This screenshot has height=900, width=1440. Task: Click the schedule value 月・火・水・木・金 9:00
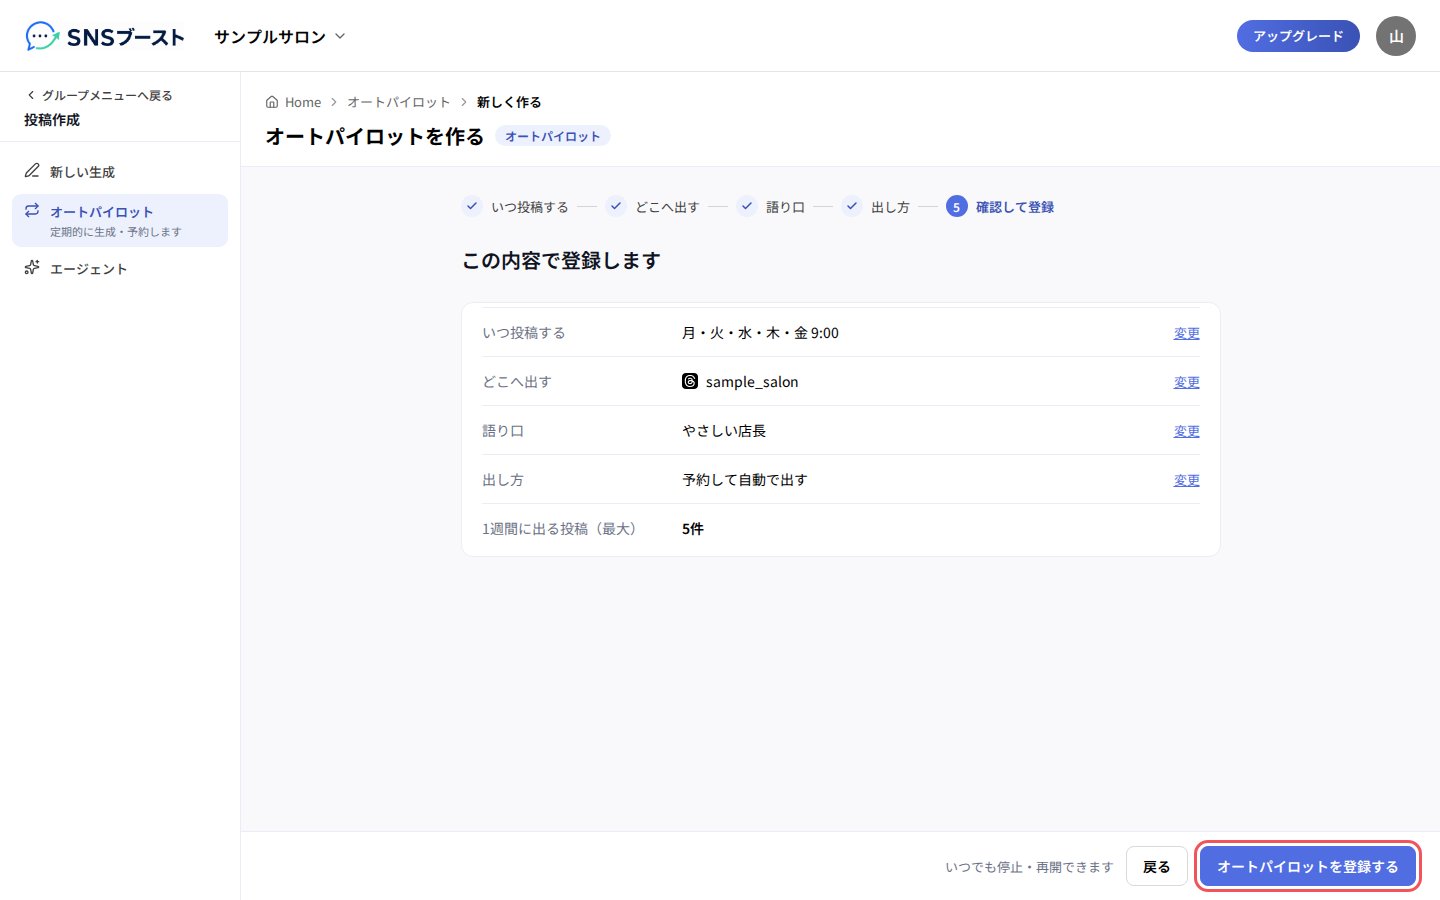(x=760, y=333)
